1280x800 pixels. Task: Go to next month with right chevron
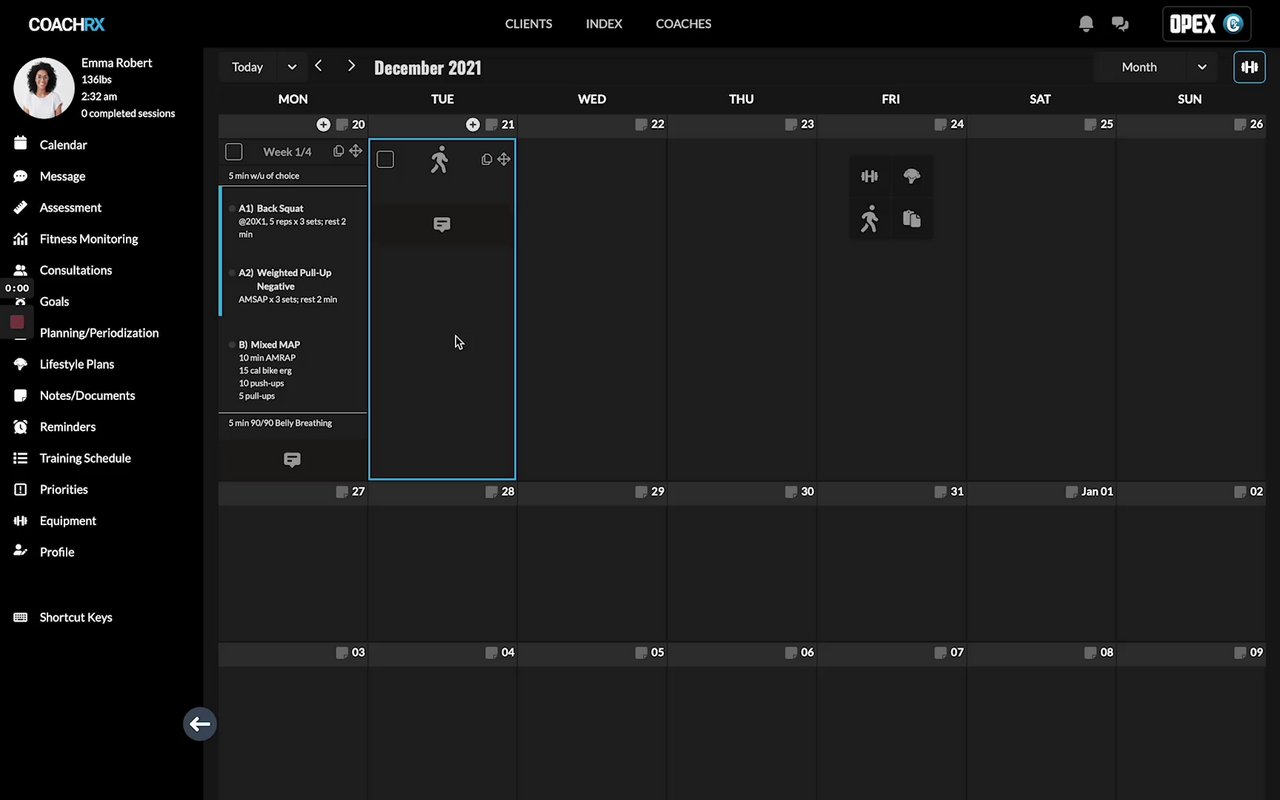tap(351, 66)
